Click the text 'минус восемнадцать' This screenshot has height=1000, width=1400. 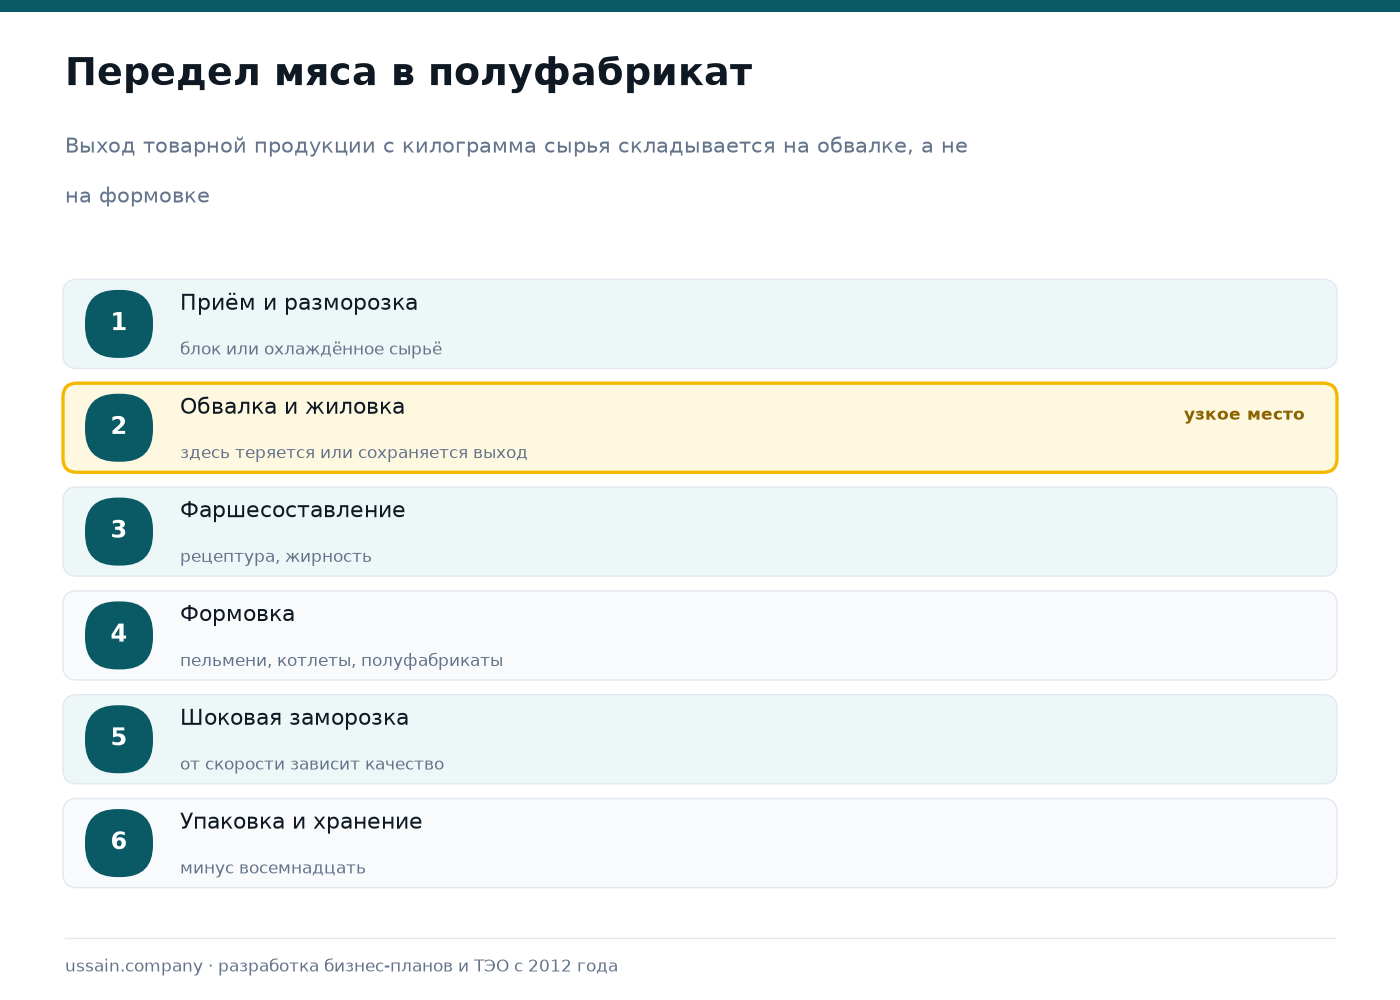point(273,868)
